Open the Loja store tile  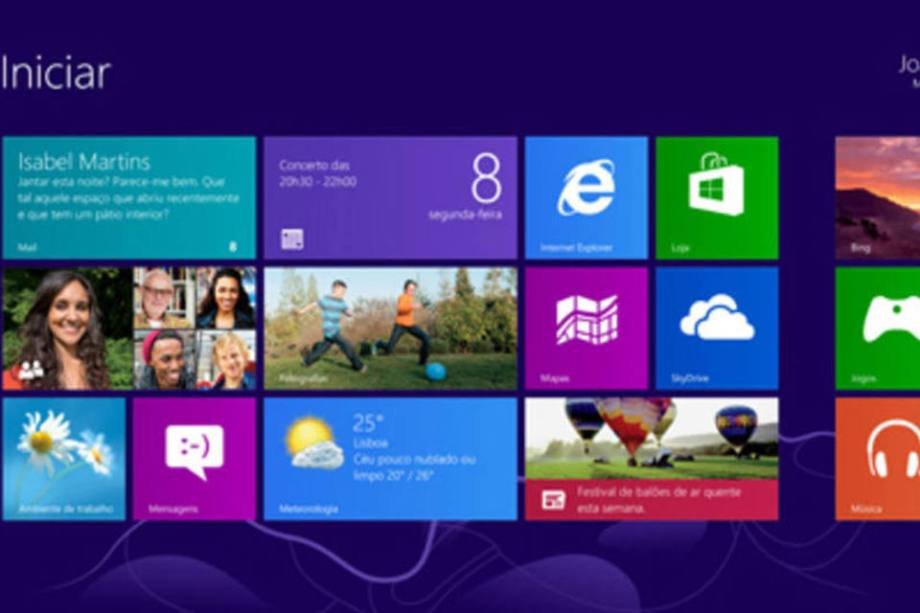[x=717, y=198]
